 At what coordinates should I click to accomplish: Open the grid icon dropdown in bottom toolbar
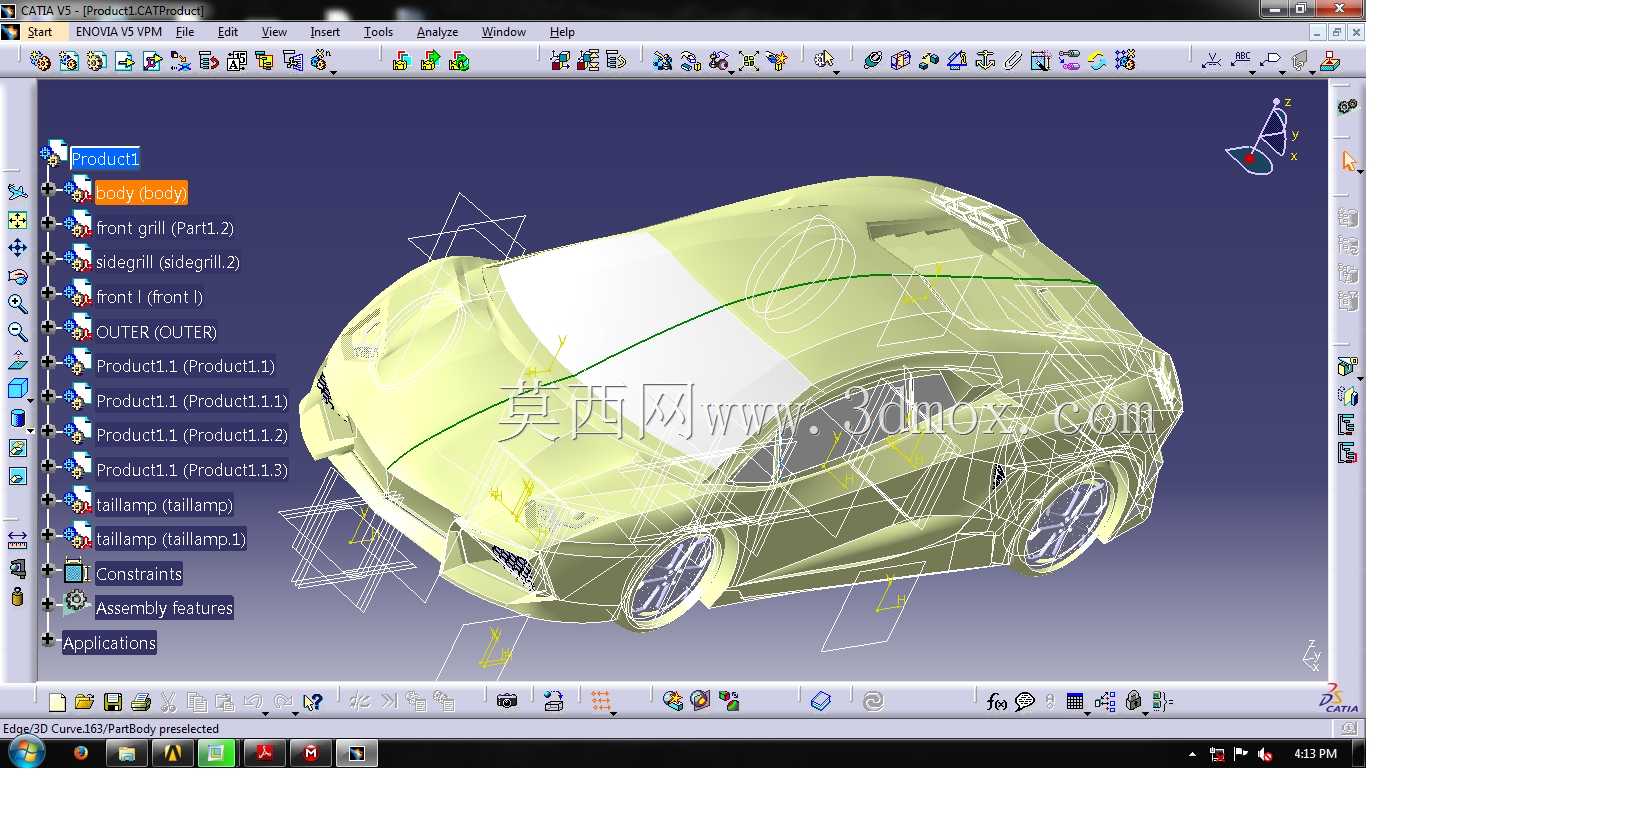[613, 713]
